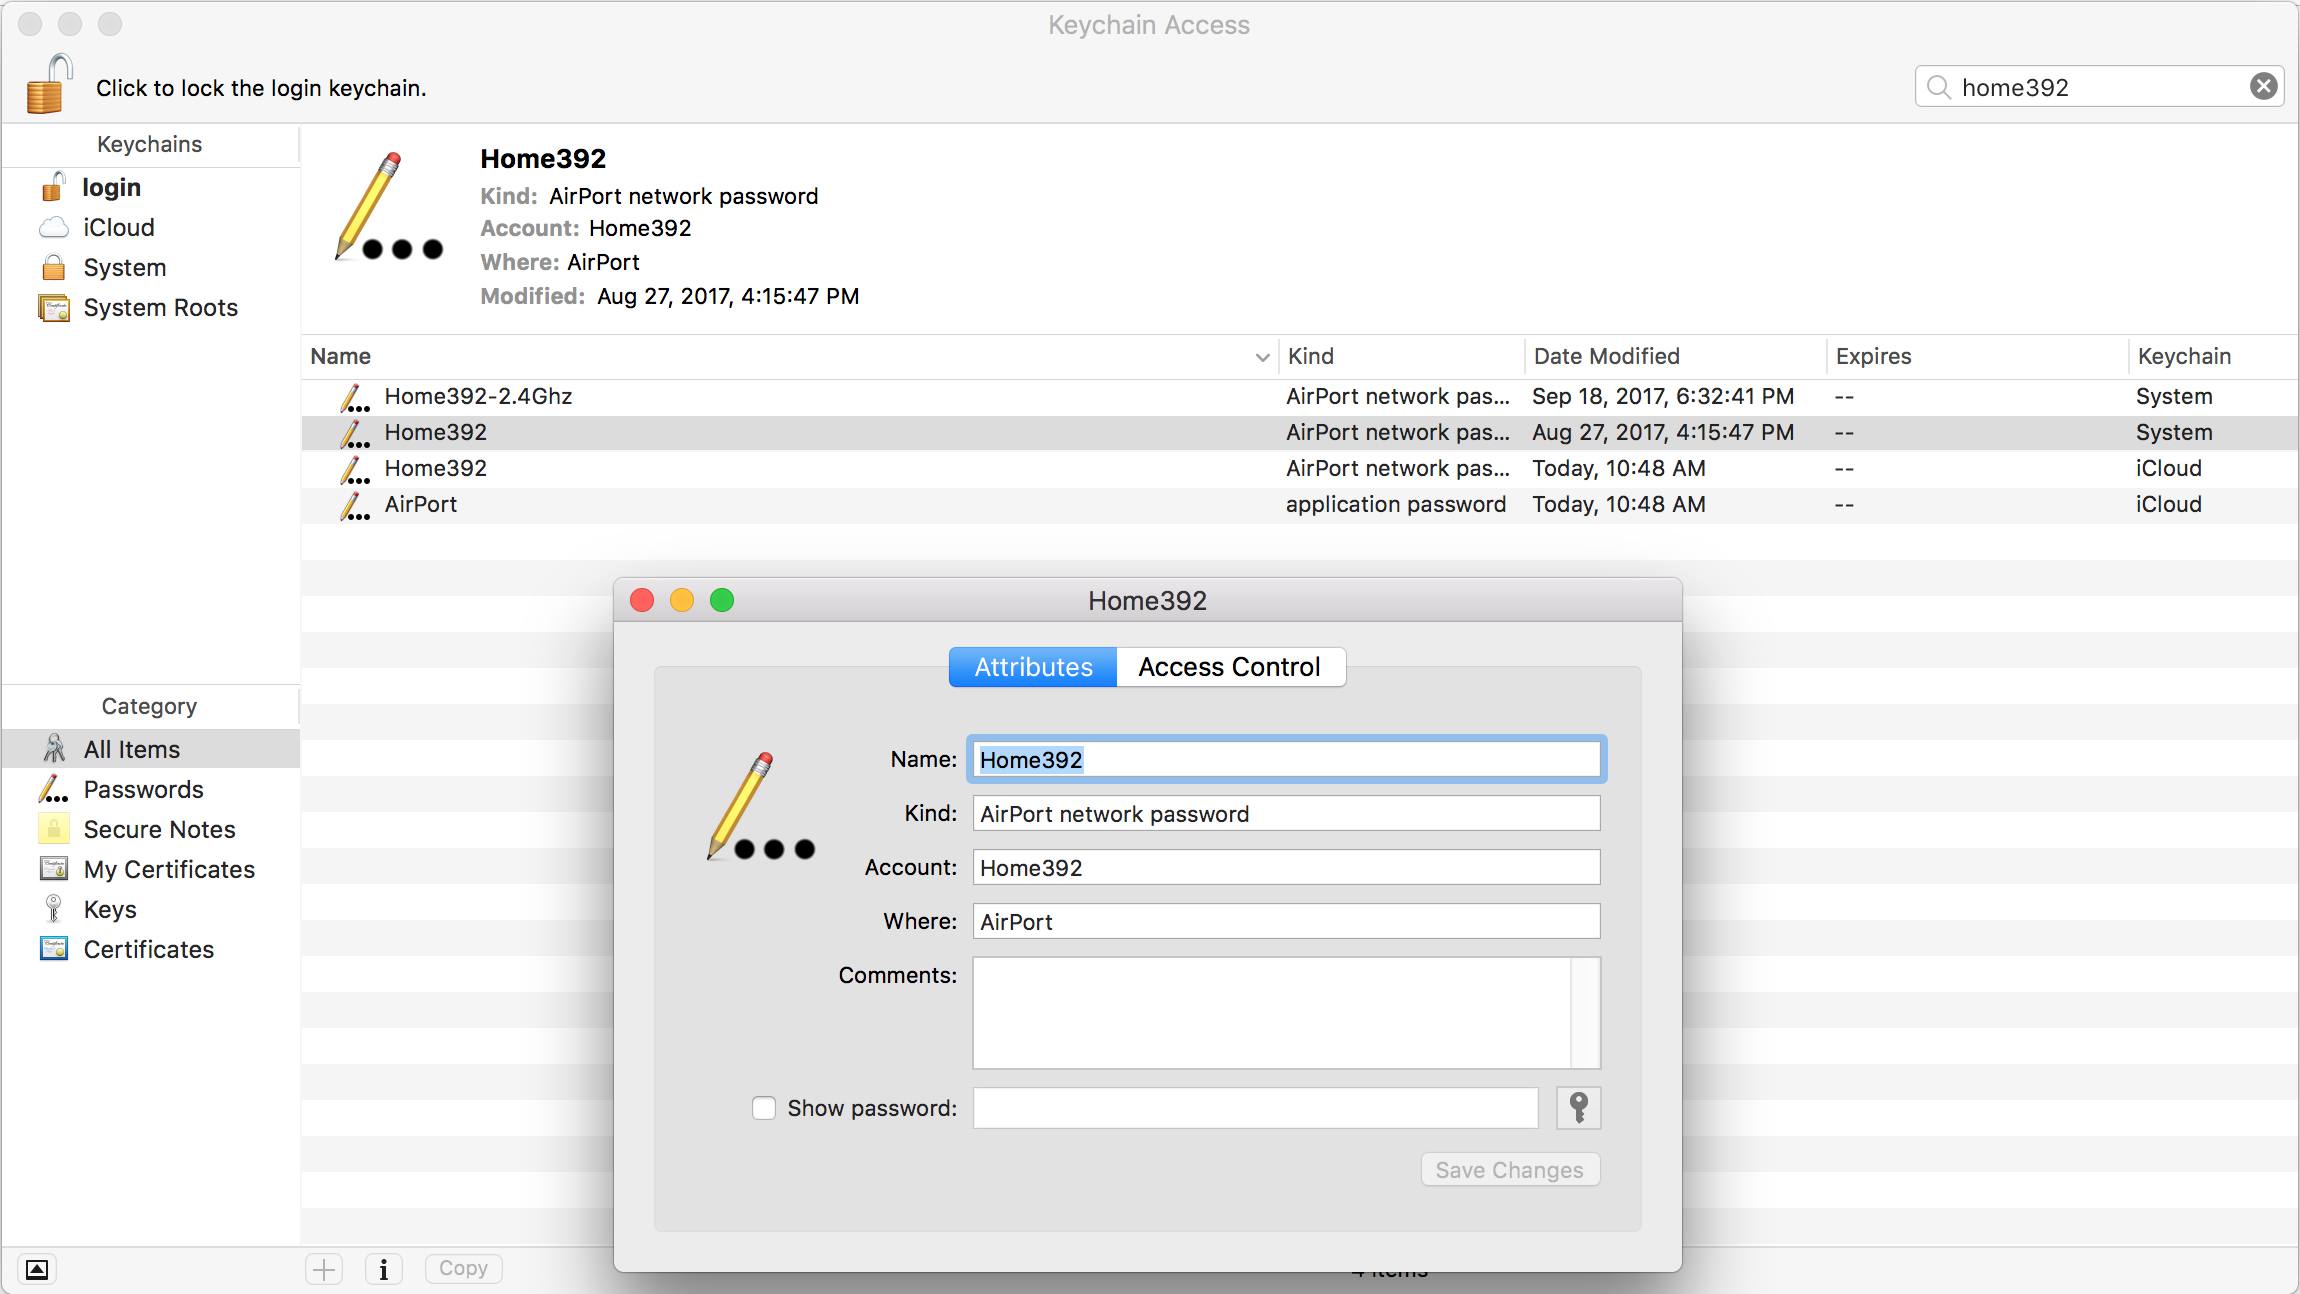Screen dimensions: 2300x1294
Task: Click the Comments area scrollbar
Action: (x=1586, y=1013)
